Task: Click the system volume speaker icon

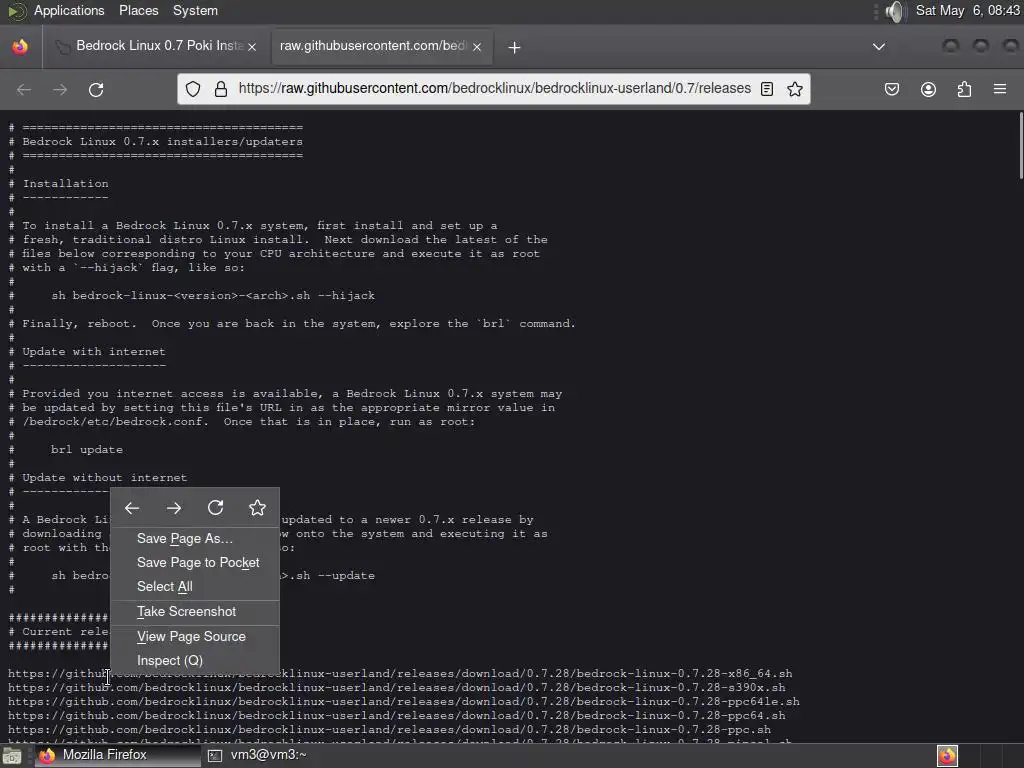Action: coord(895,11)
